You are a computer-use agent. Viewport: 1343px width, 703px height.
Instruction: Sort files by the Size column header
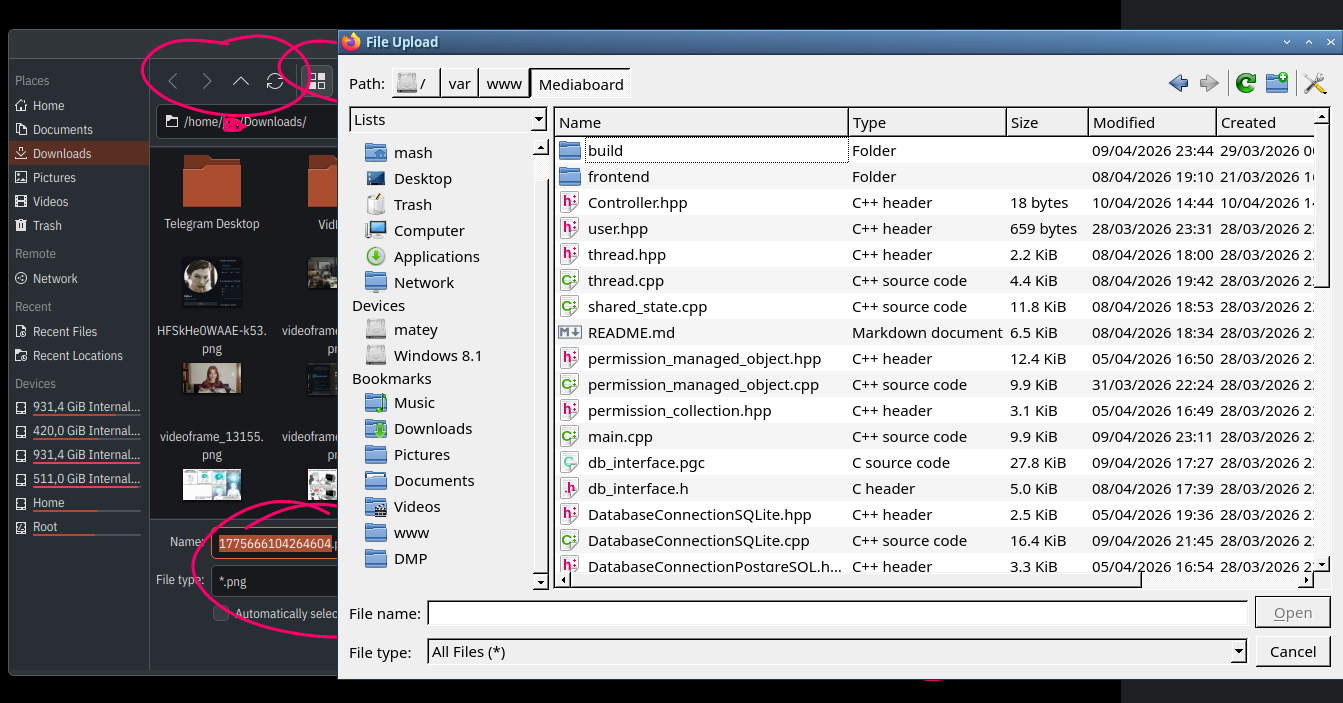(x=1047, y=122)
